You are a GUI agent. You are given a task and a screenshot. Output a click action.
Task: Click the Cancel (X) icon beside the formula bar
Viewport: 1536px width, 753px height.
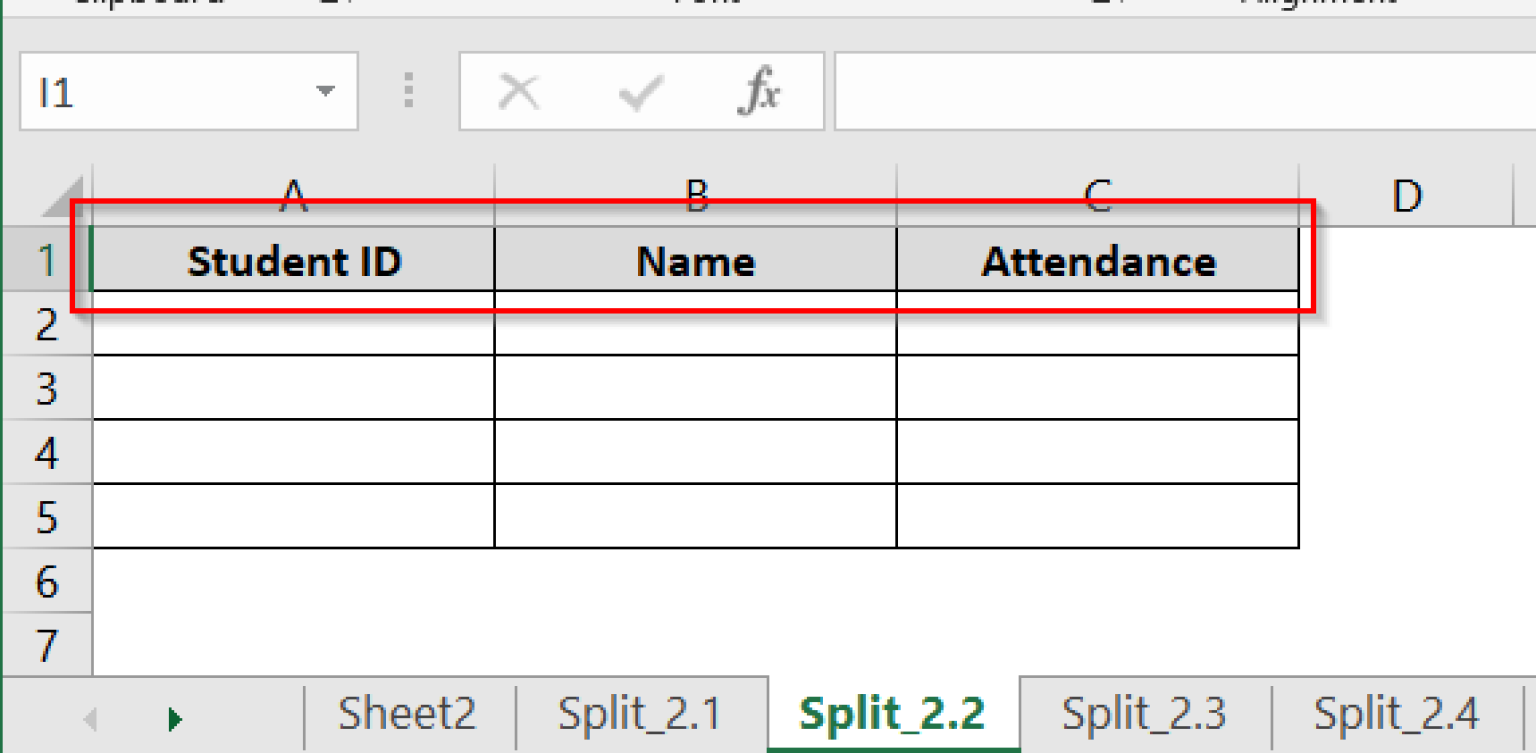coord(520,91)
